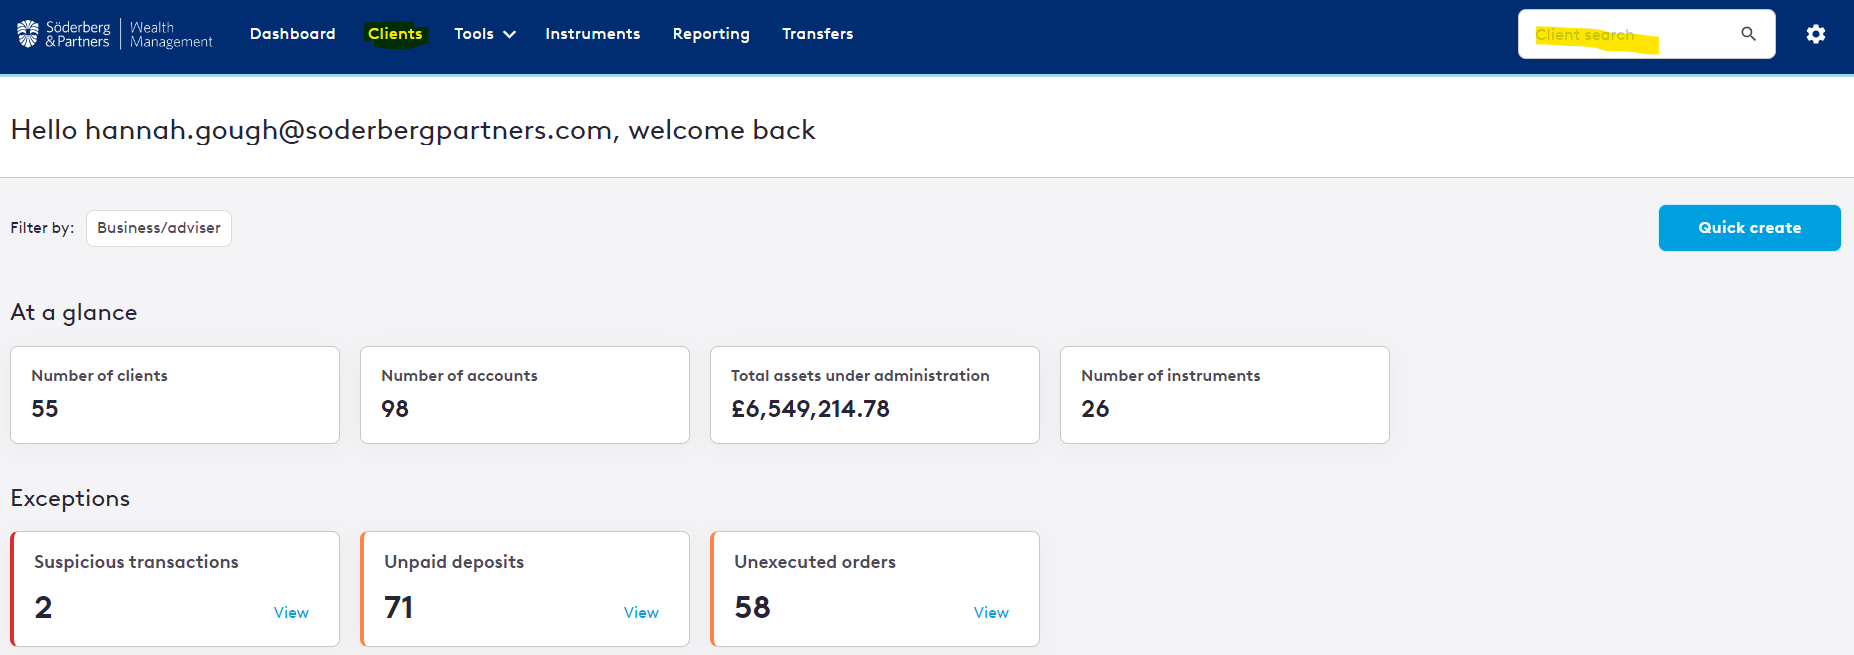
Task: Click the Wealth Management brand text
Action: 171,34
